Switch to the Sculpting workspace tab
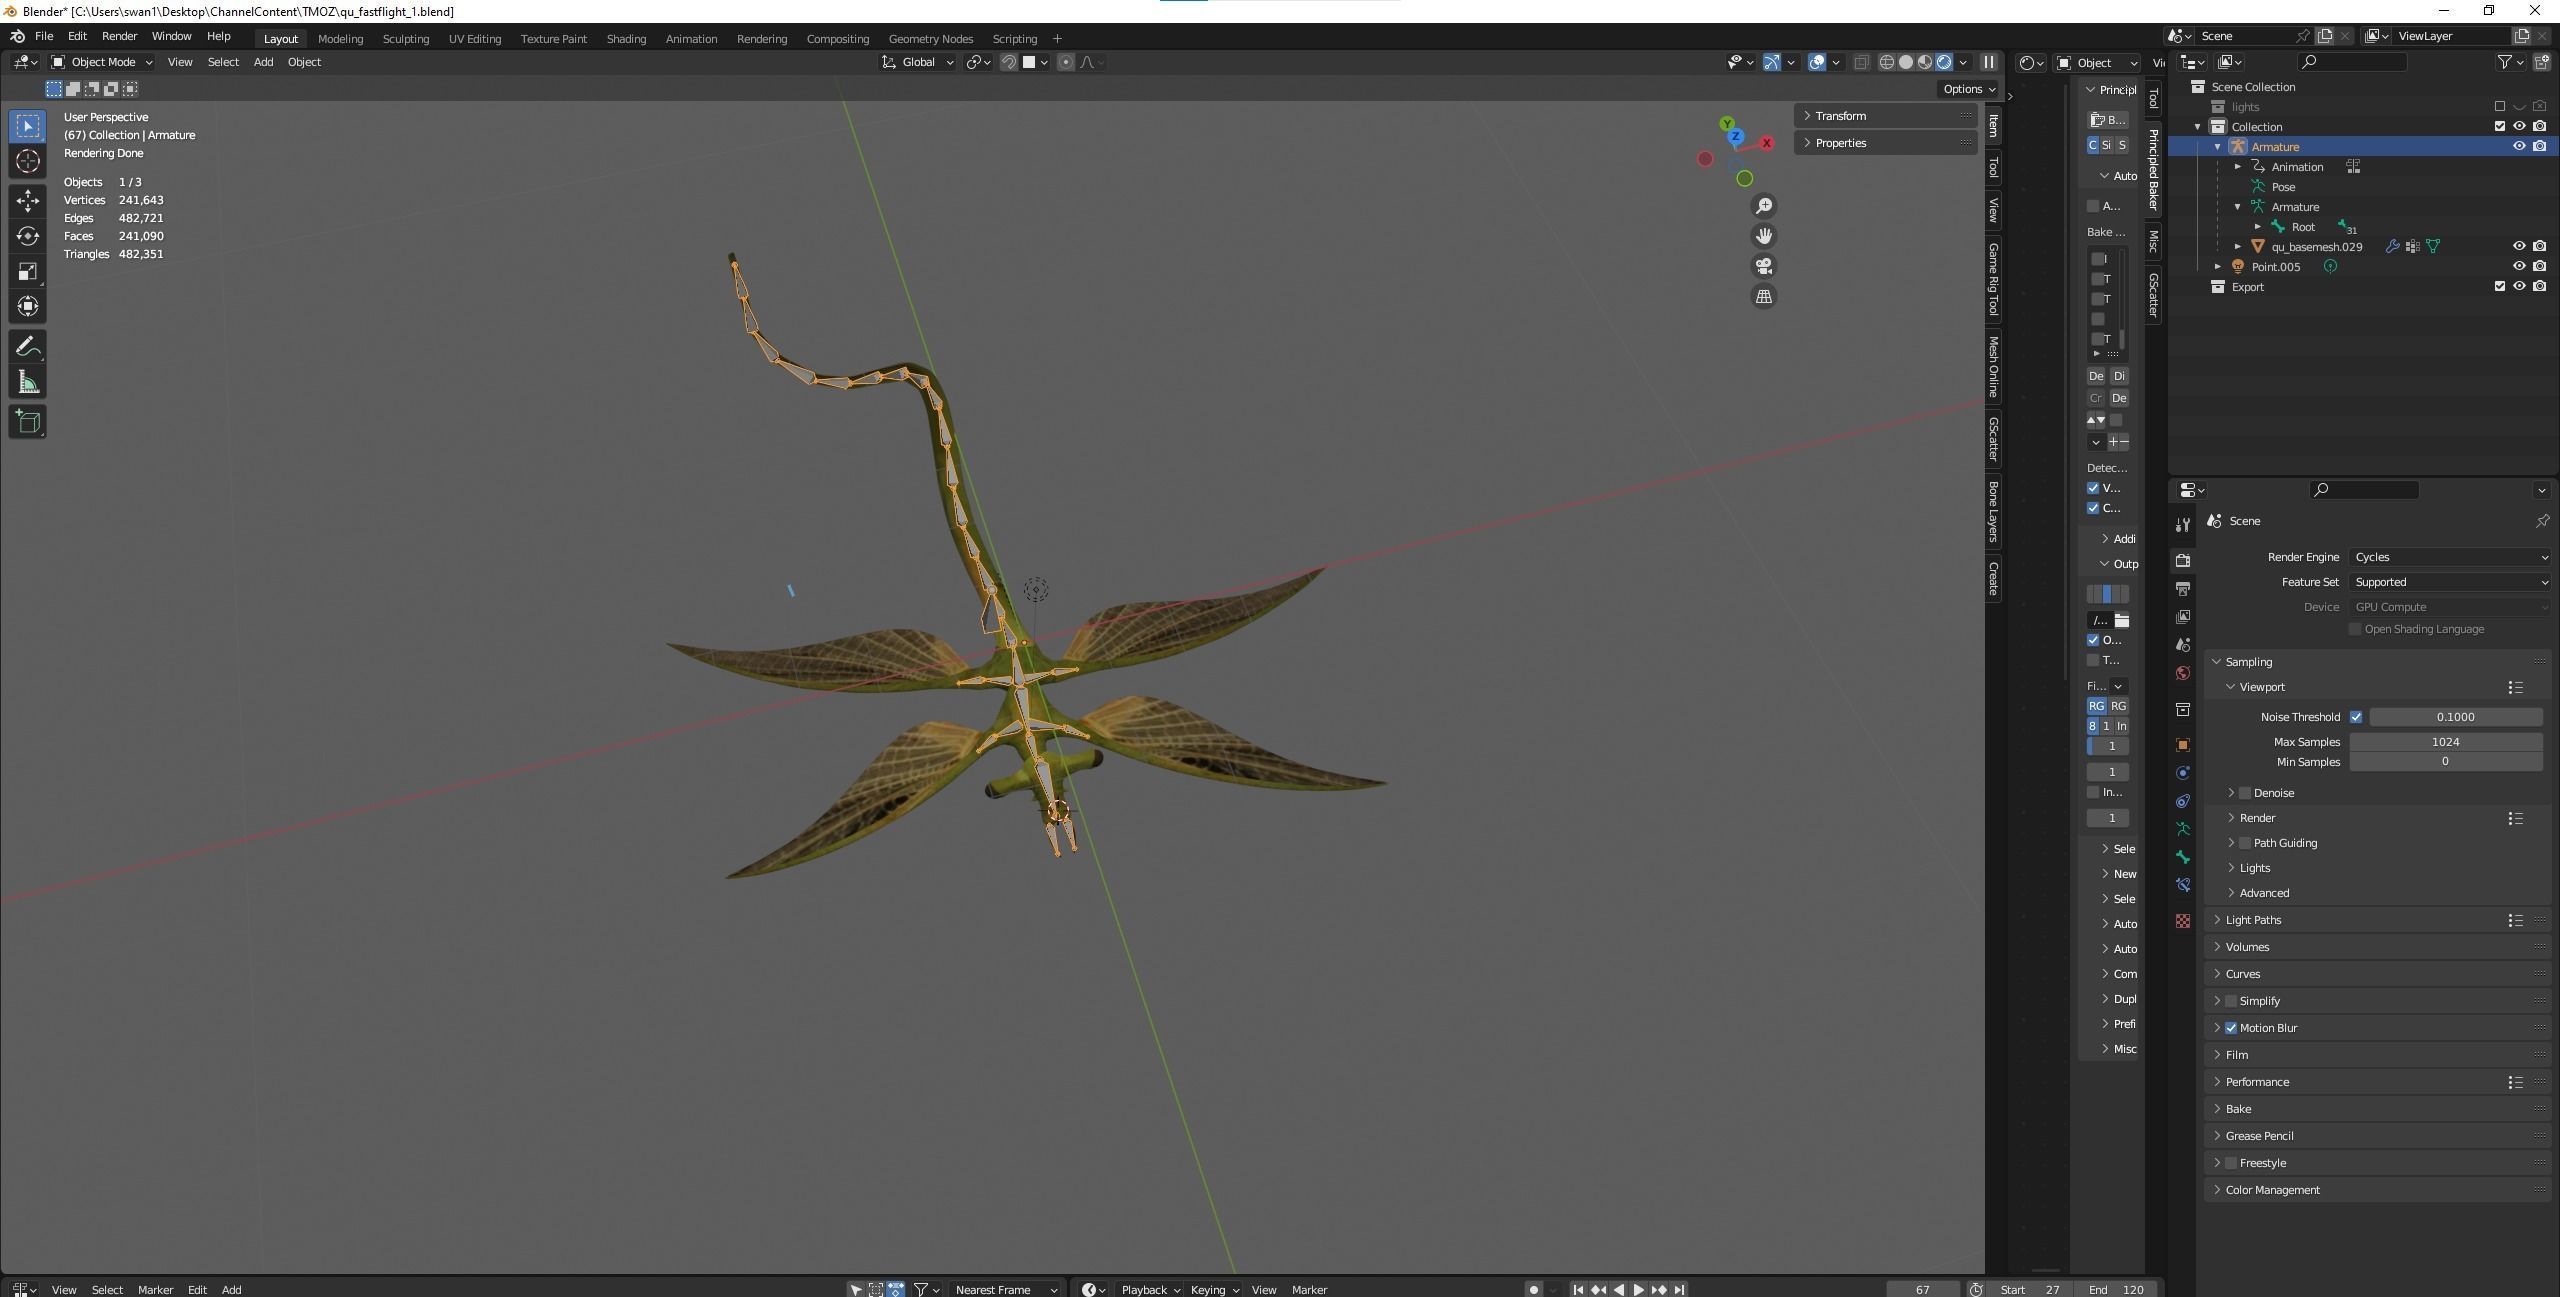 tap(405, 39)
